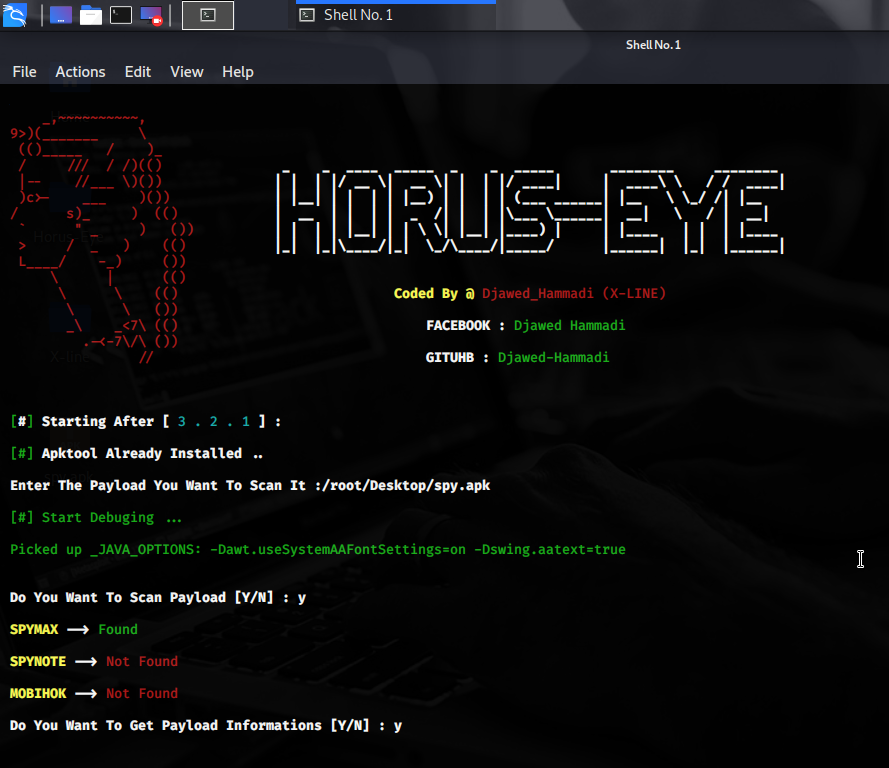Open the Actions menu
The image size is (889, 768).
80,71
